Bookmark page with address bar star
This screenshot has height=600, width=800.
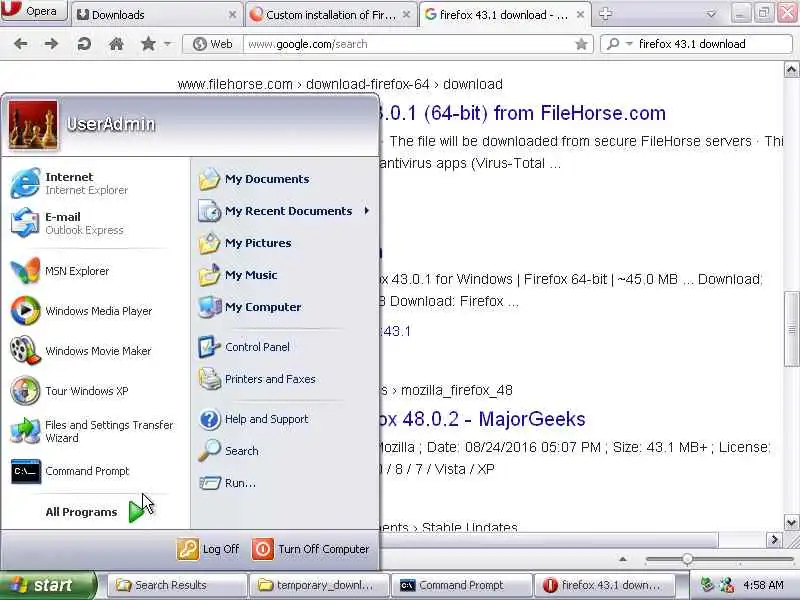click(581, 44)
